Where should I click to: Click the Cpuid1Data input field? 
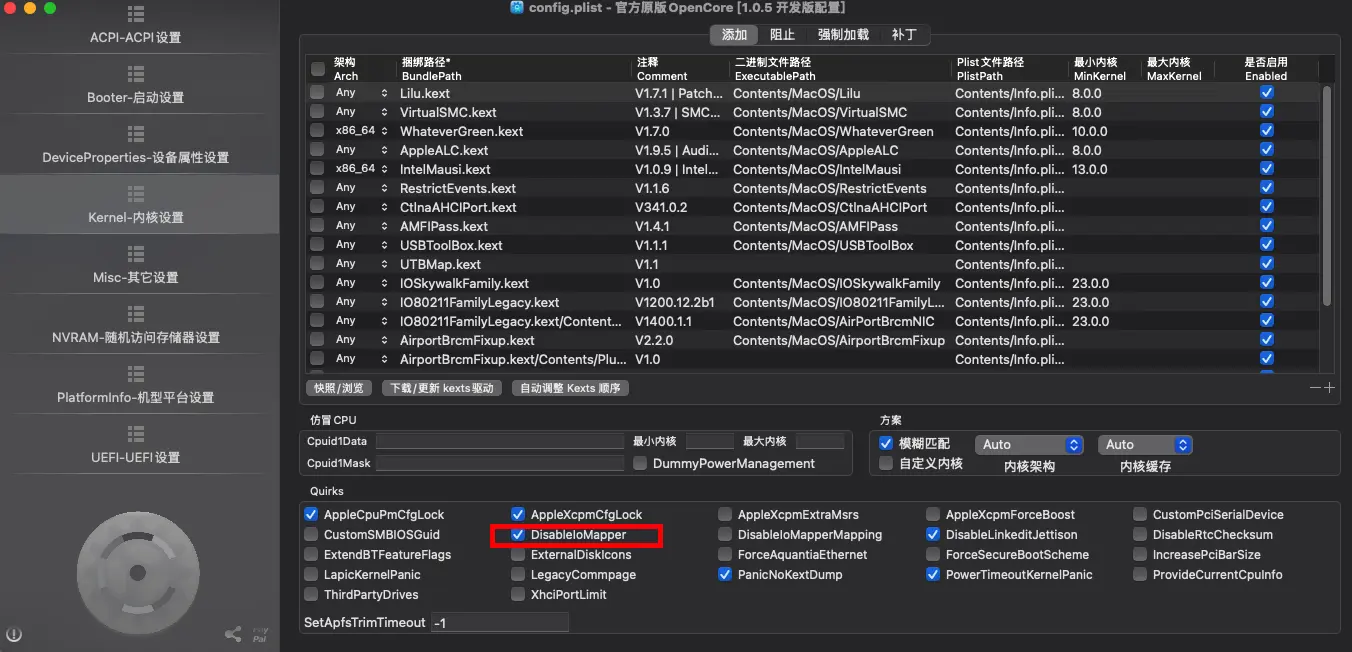pyautogui.click(x=500, y=441)
